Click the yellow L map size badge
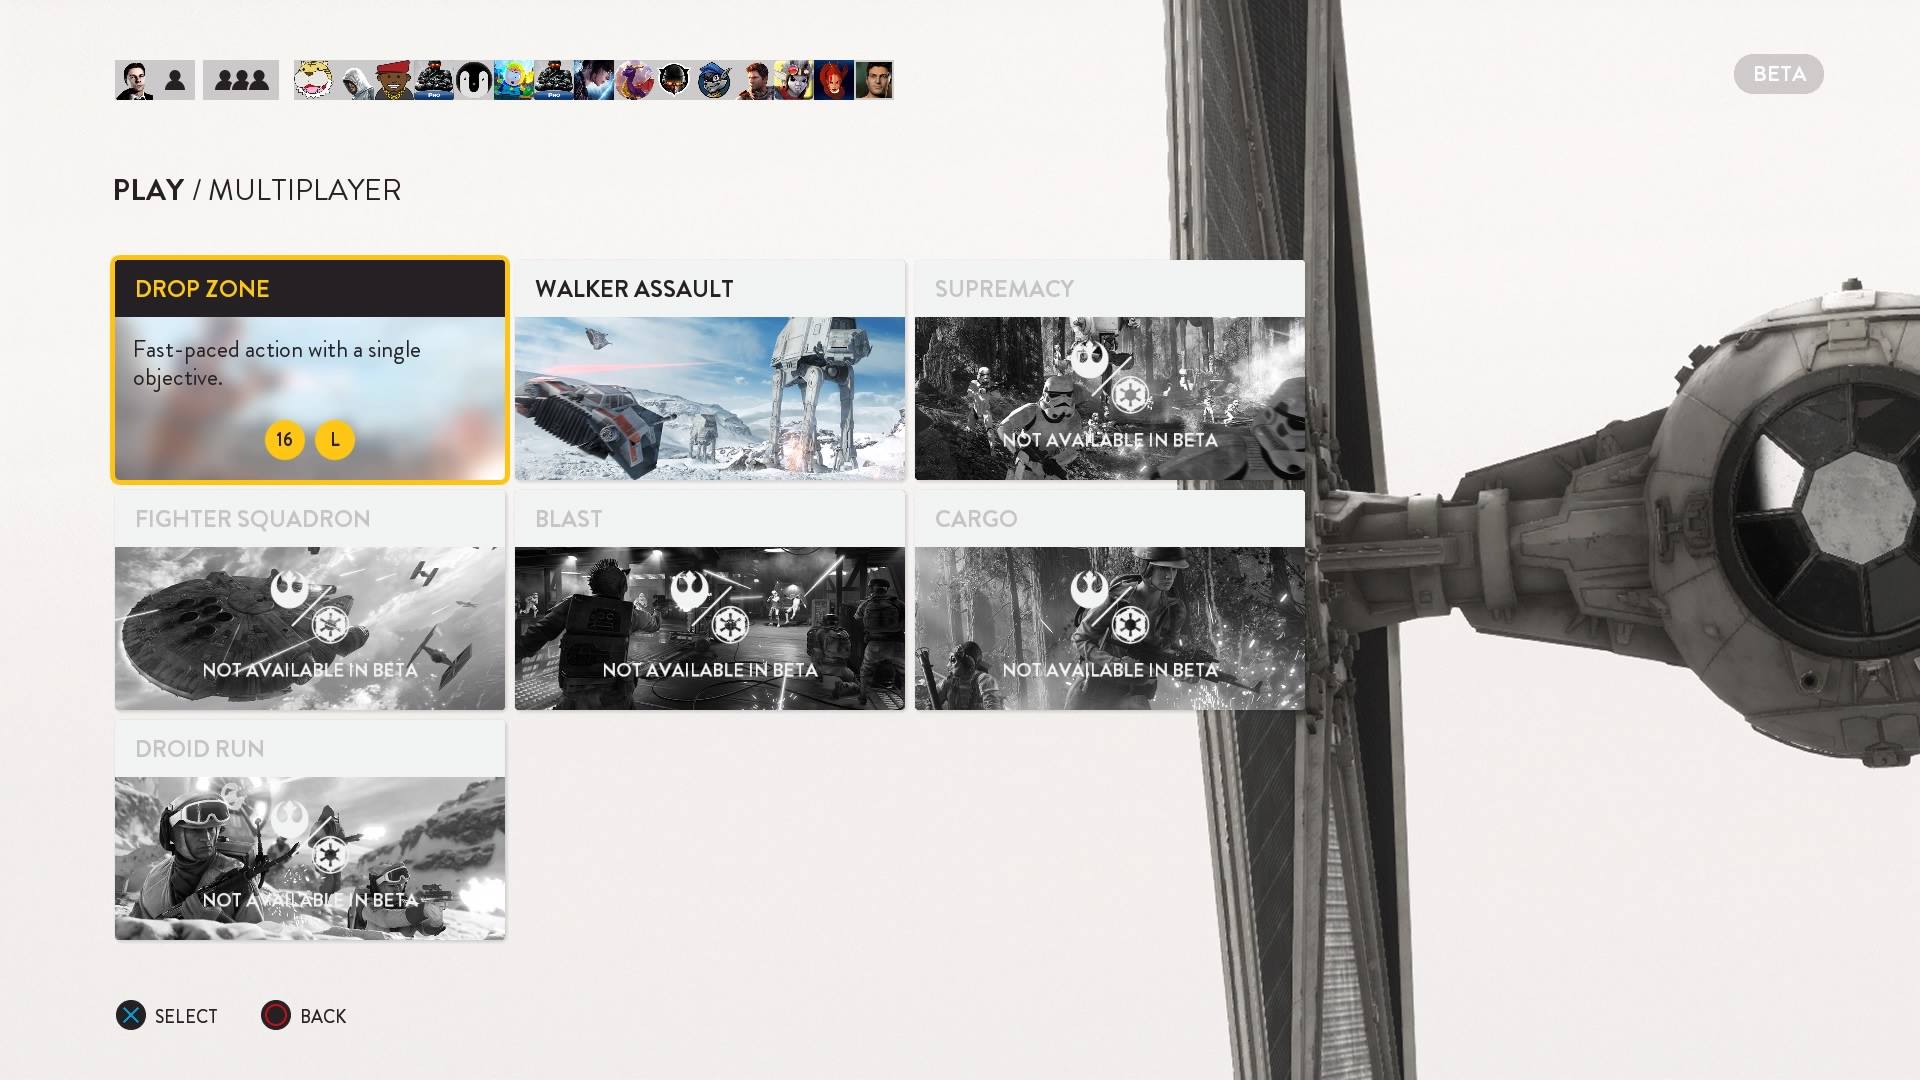The image size is (1920, 1080). [x=335, y=440]
